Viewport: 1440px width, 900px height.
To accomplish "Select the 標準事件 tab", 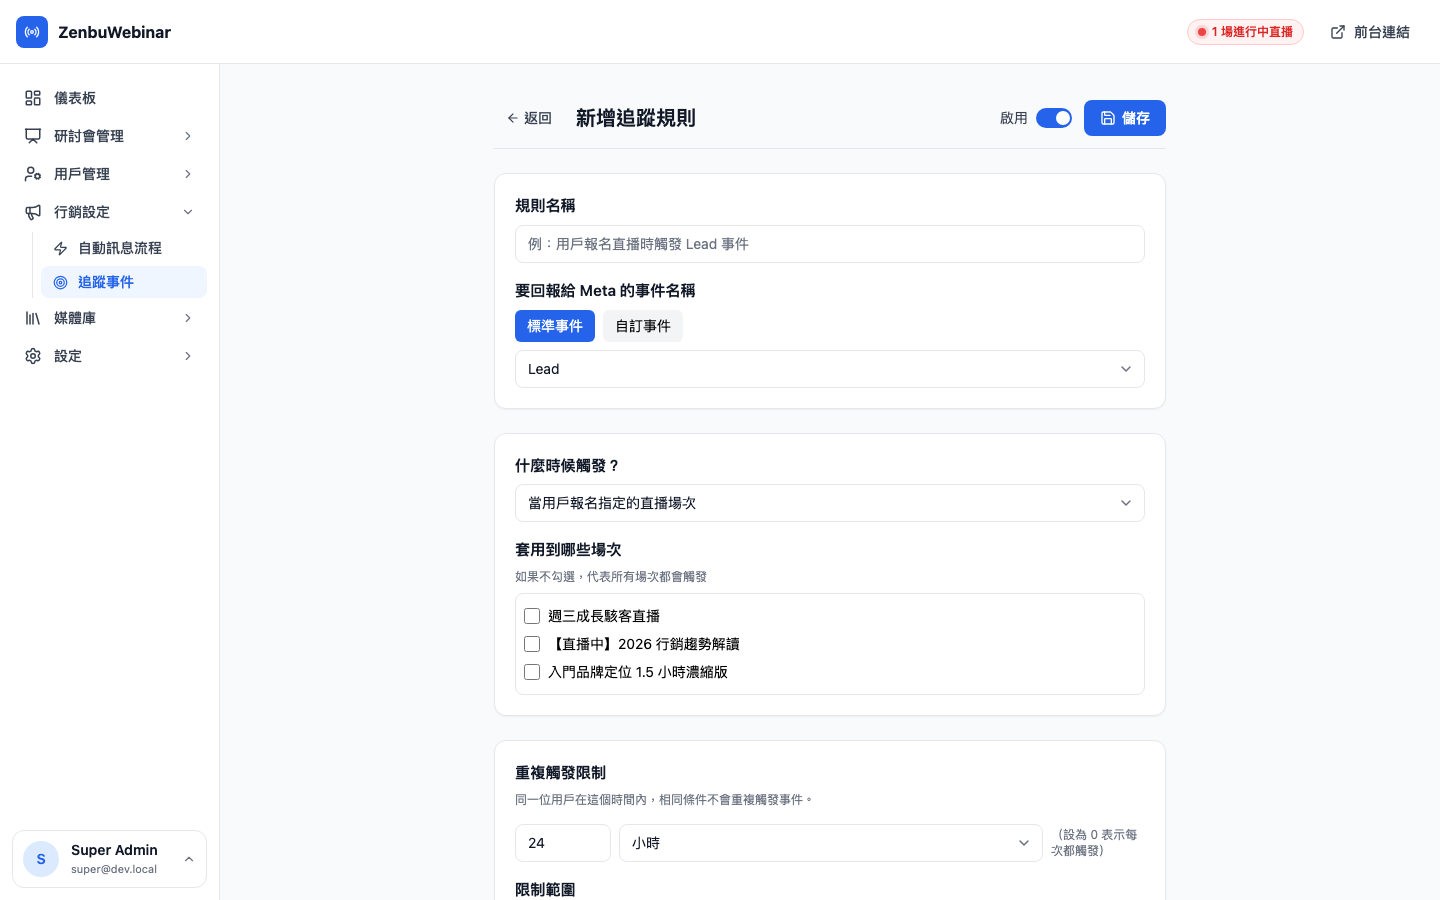I will (555, 326).
